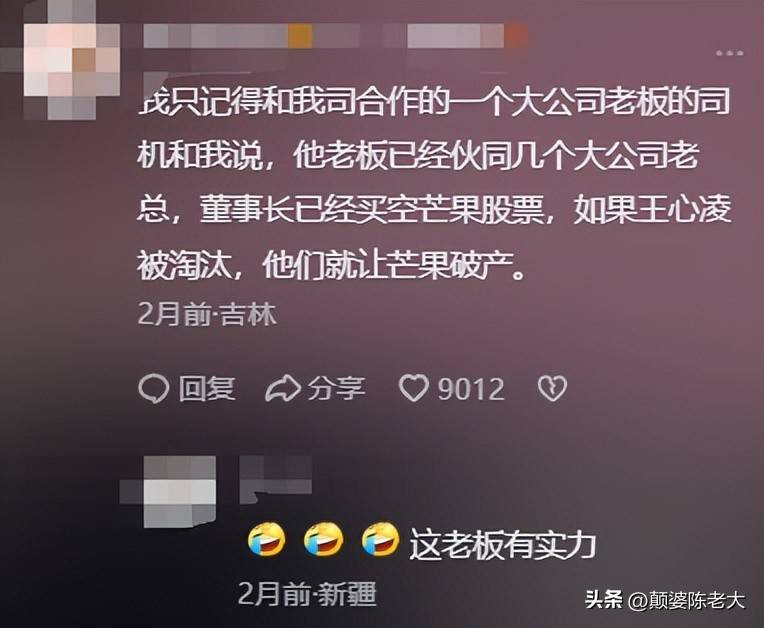Click the 9012 like count
This screenshot has height=628, width=764.
point(470,389)
